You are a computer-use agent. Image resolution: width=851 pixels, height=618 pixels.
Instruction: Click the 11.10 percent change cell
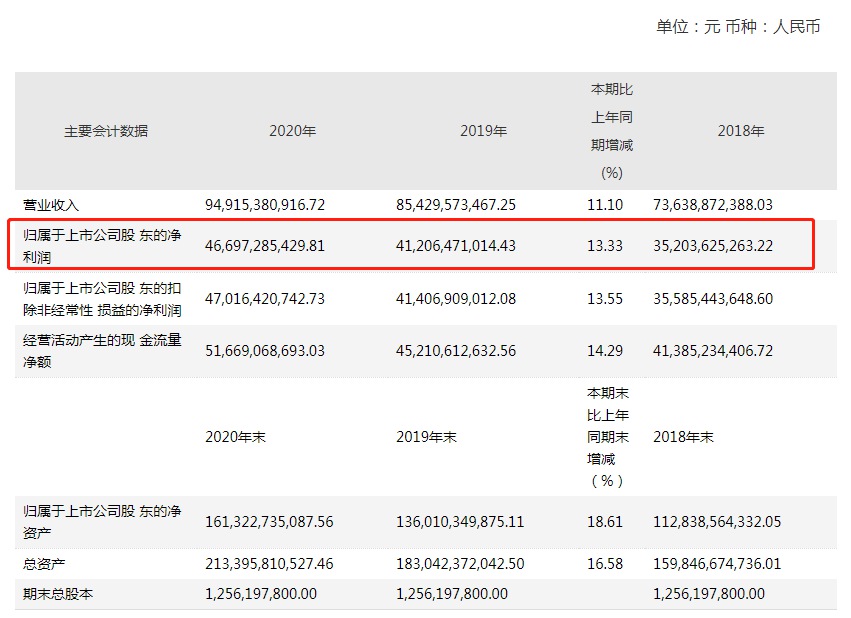pyautogui.click(x=606, y=204)
